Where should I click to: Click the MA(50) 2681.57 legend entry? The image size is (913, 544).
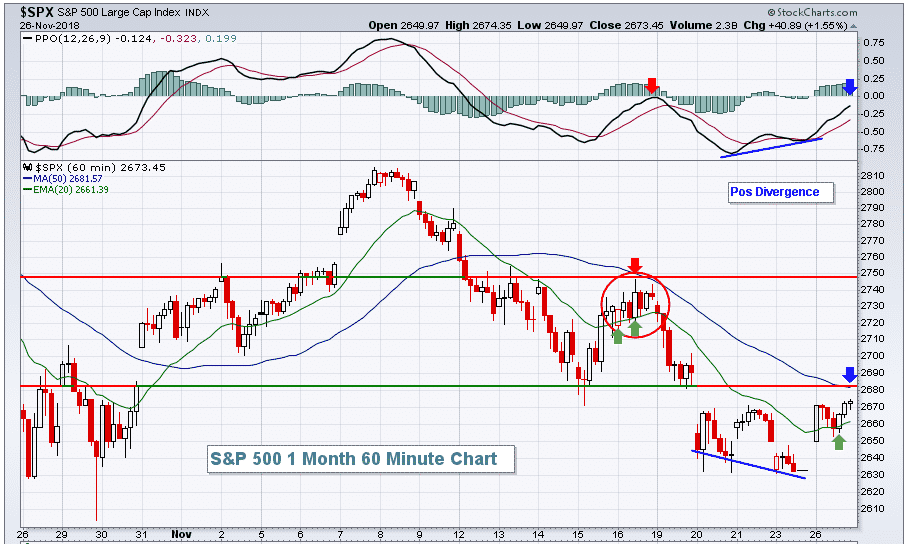point(68,179)
